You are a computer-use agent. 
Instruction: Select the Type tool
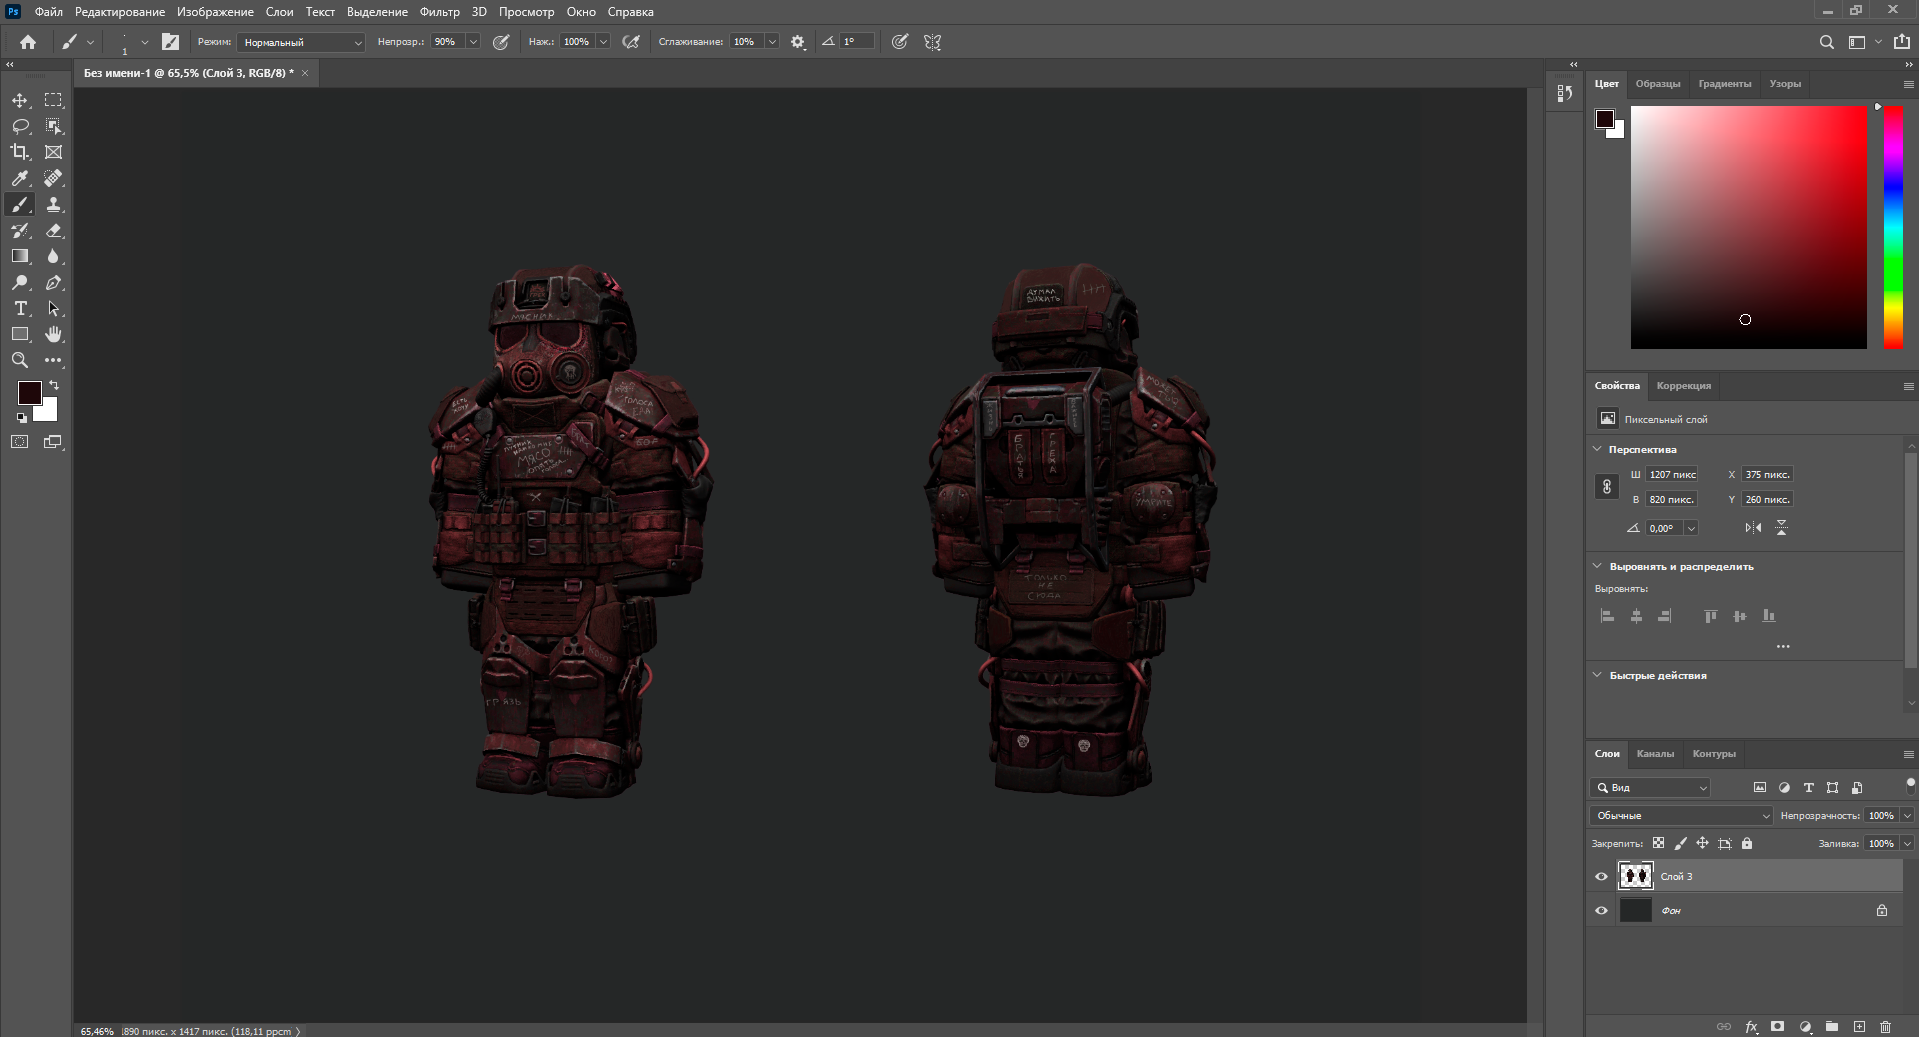tap(20, 308)
